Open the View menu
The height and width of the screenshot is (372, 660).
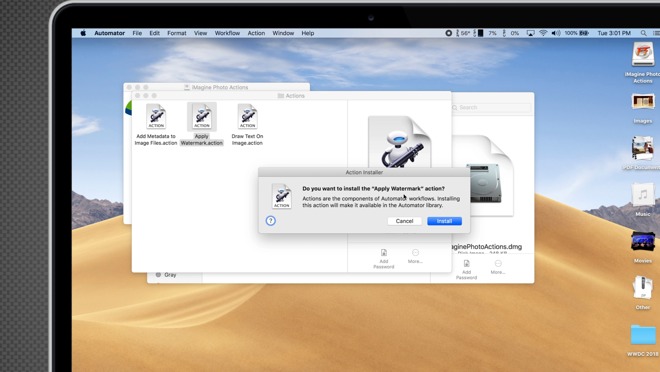pyautogui.click(x=200, y=33)
